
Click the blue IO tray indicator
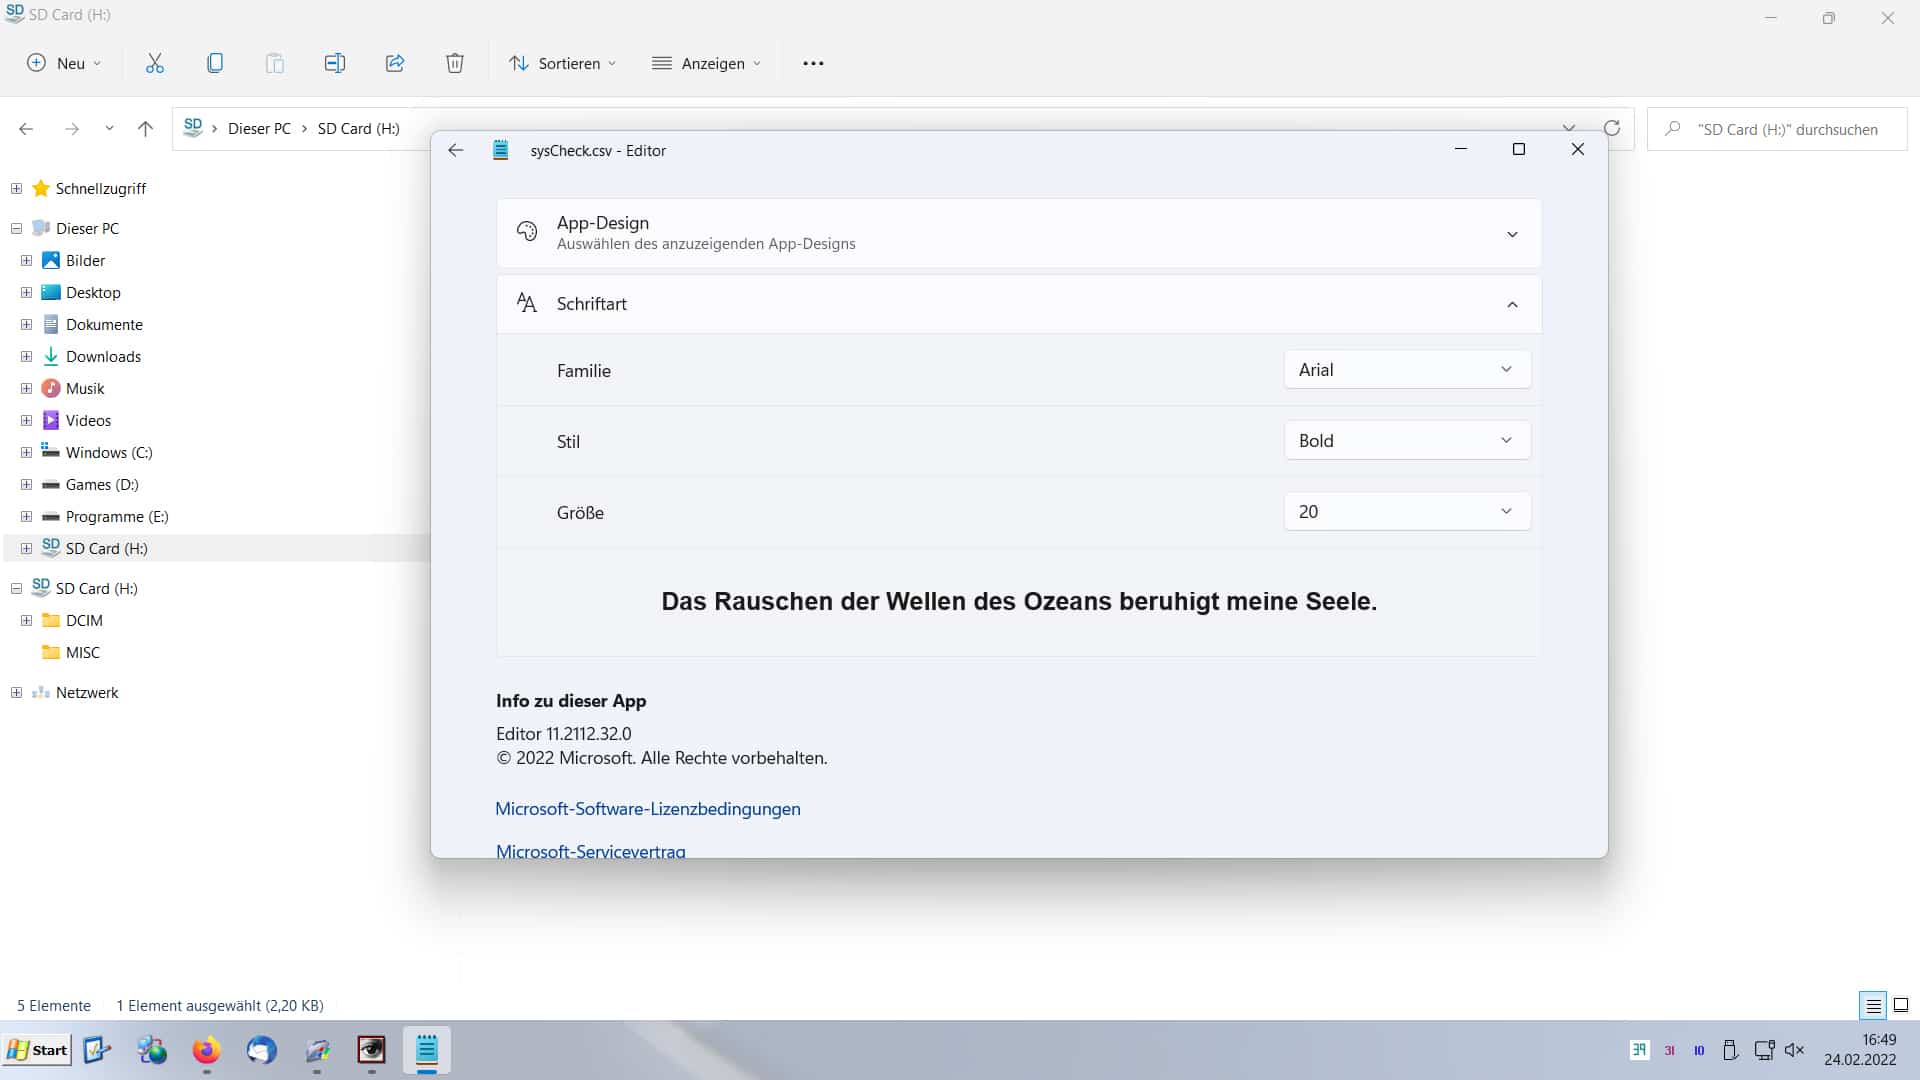[1699, 1050]
